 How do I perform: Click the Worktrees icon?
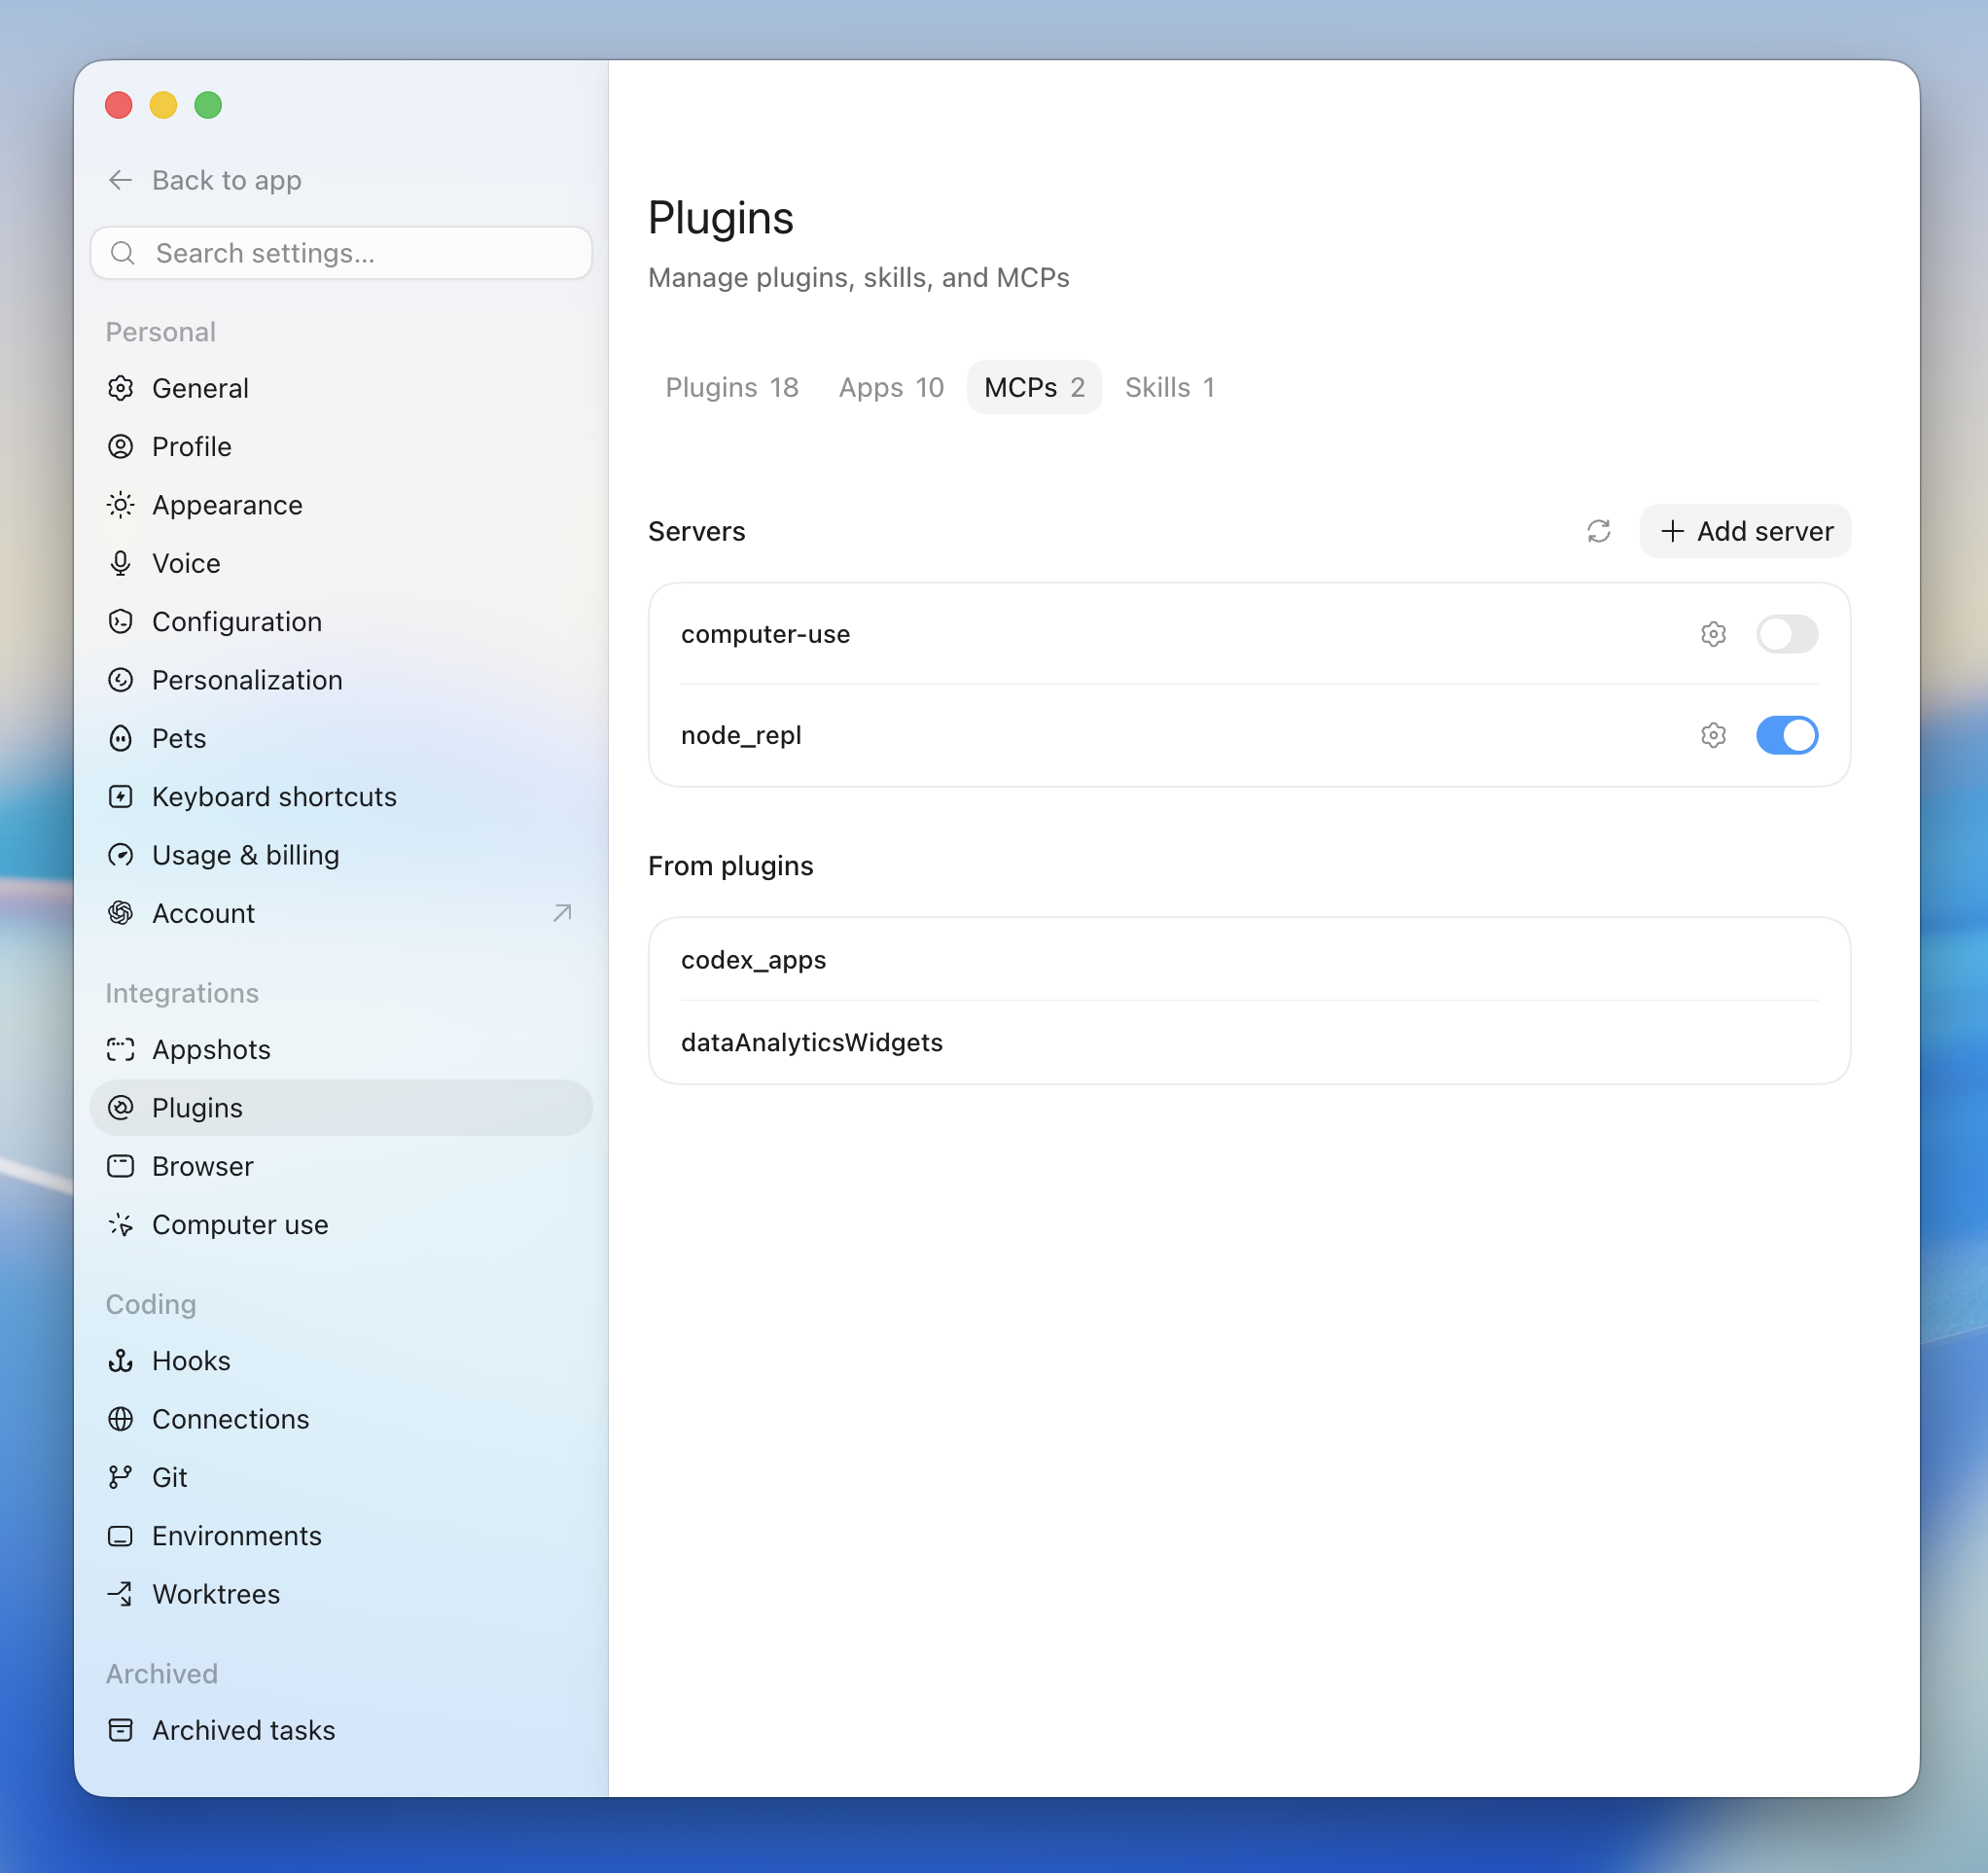121,1594
